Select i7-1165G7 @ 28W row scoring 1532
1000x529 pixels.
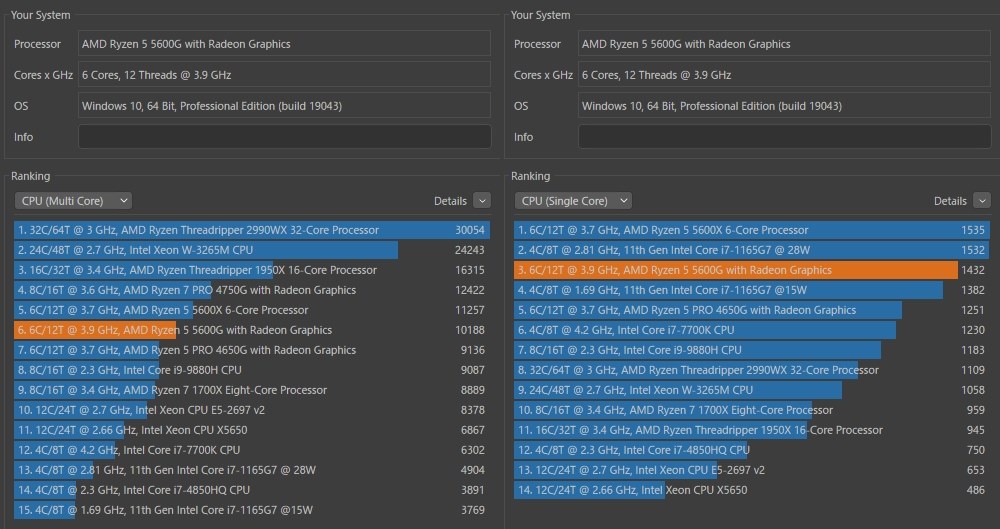click(752, 250)
